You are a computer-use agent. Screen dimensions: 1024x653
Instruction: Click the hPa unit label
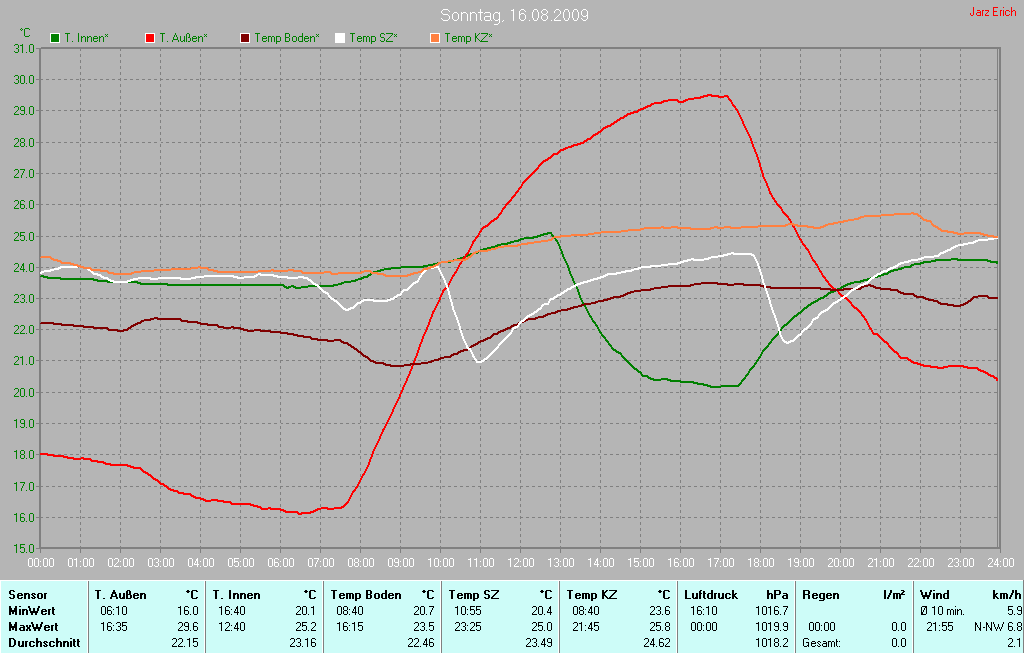pos(777,595)
